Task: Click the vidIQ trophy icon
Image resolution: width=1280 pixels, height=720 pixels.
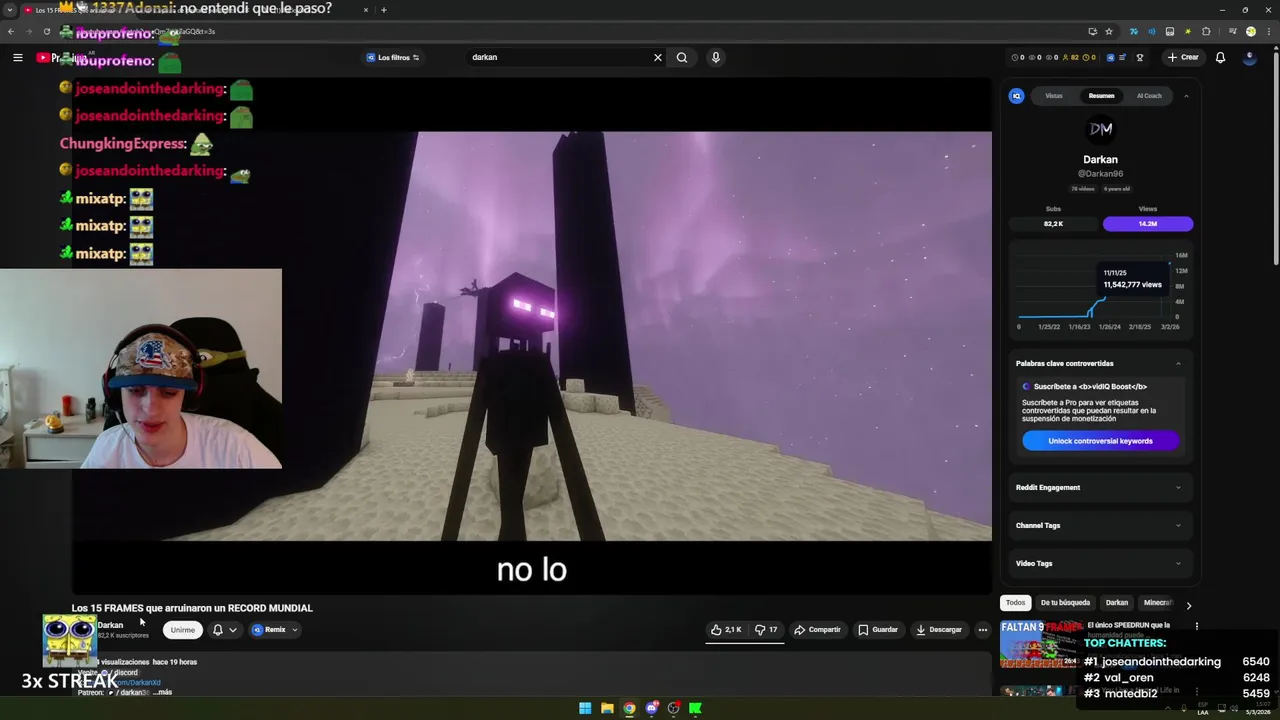Action: (1139, 57)
